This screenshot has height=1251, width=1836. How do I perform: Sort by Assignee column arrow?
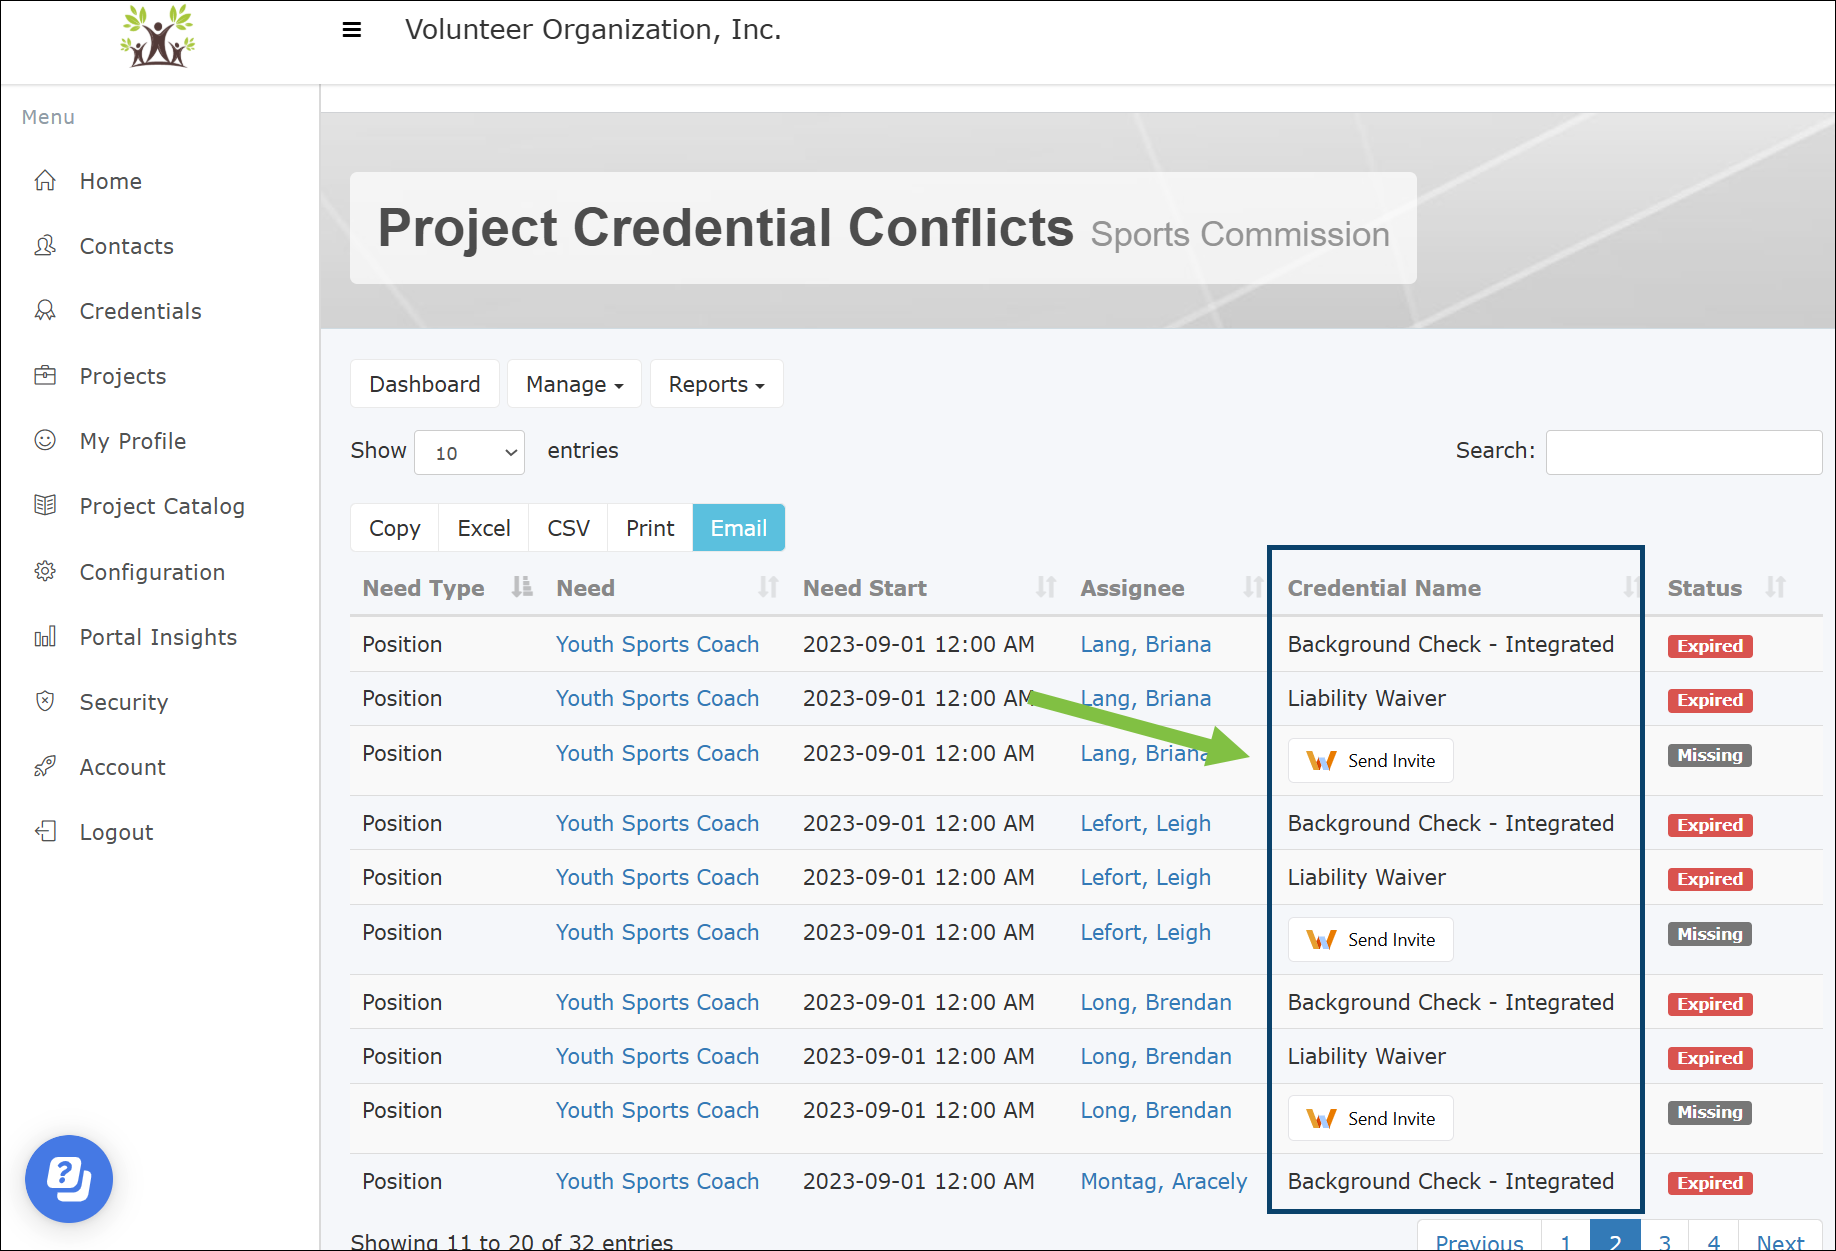click(x=1252, y=587)
